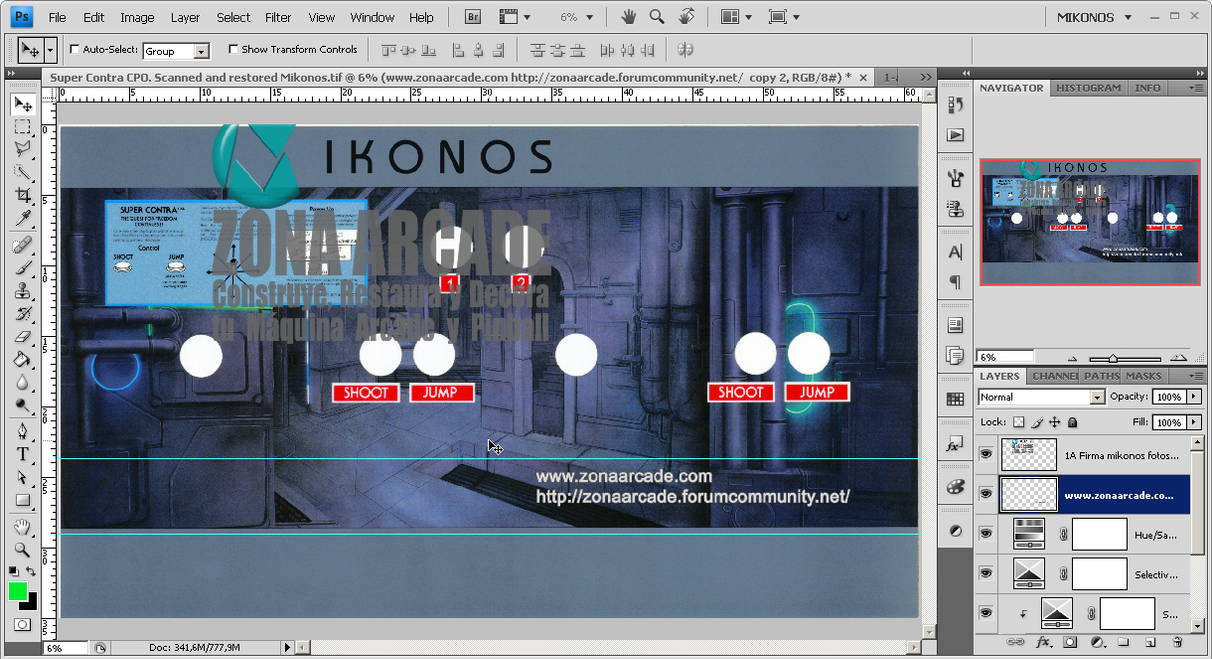
Task: Hide the Selective Color adjustment layer
Action: [x=986, y=574]
